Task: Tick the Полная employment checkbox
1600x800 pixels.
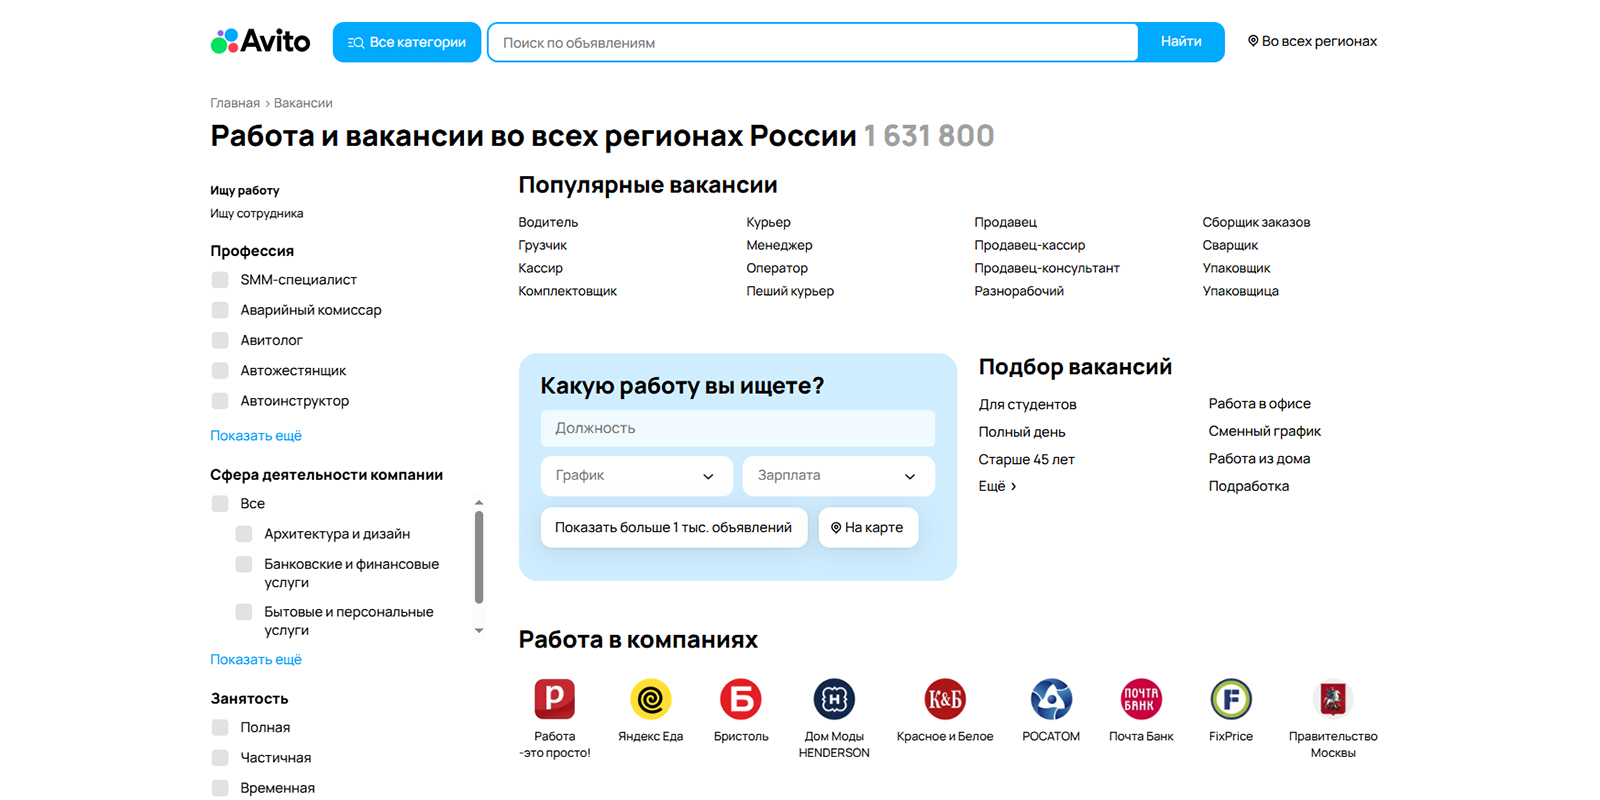Action: [x=220, y=728]
